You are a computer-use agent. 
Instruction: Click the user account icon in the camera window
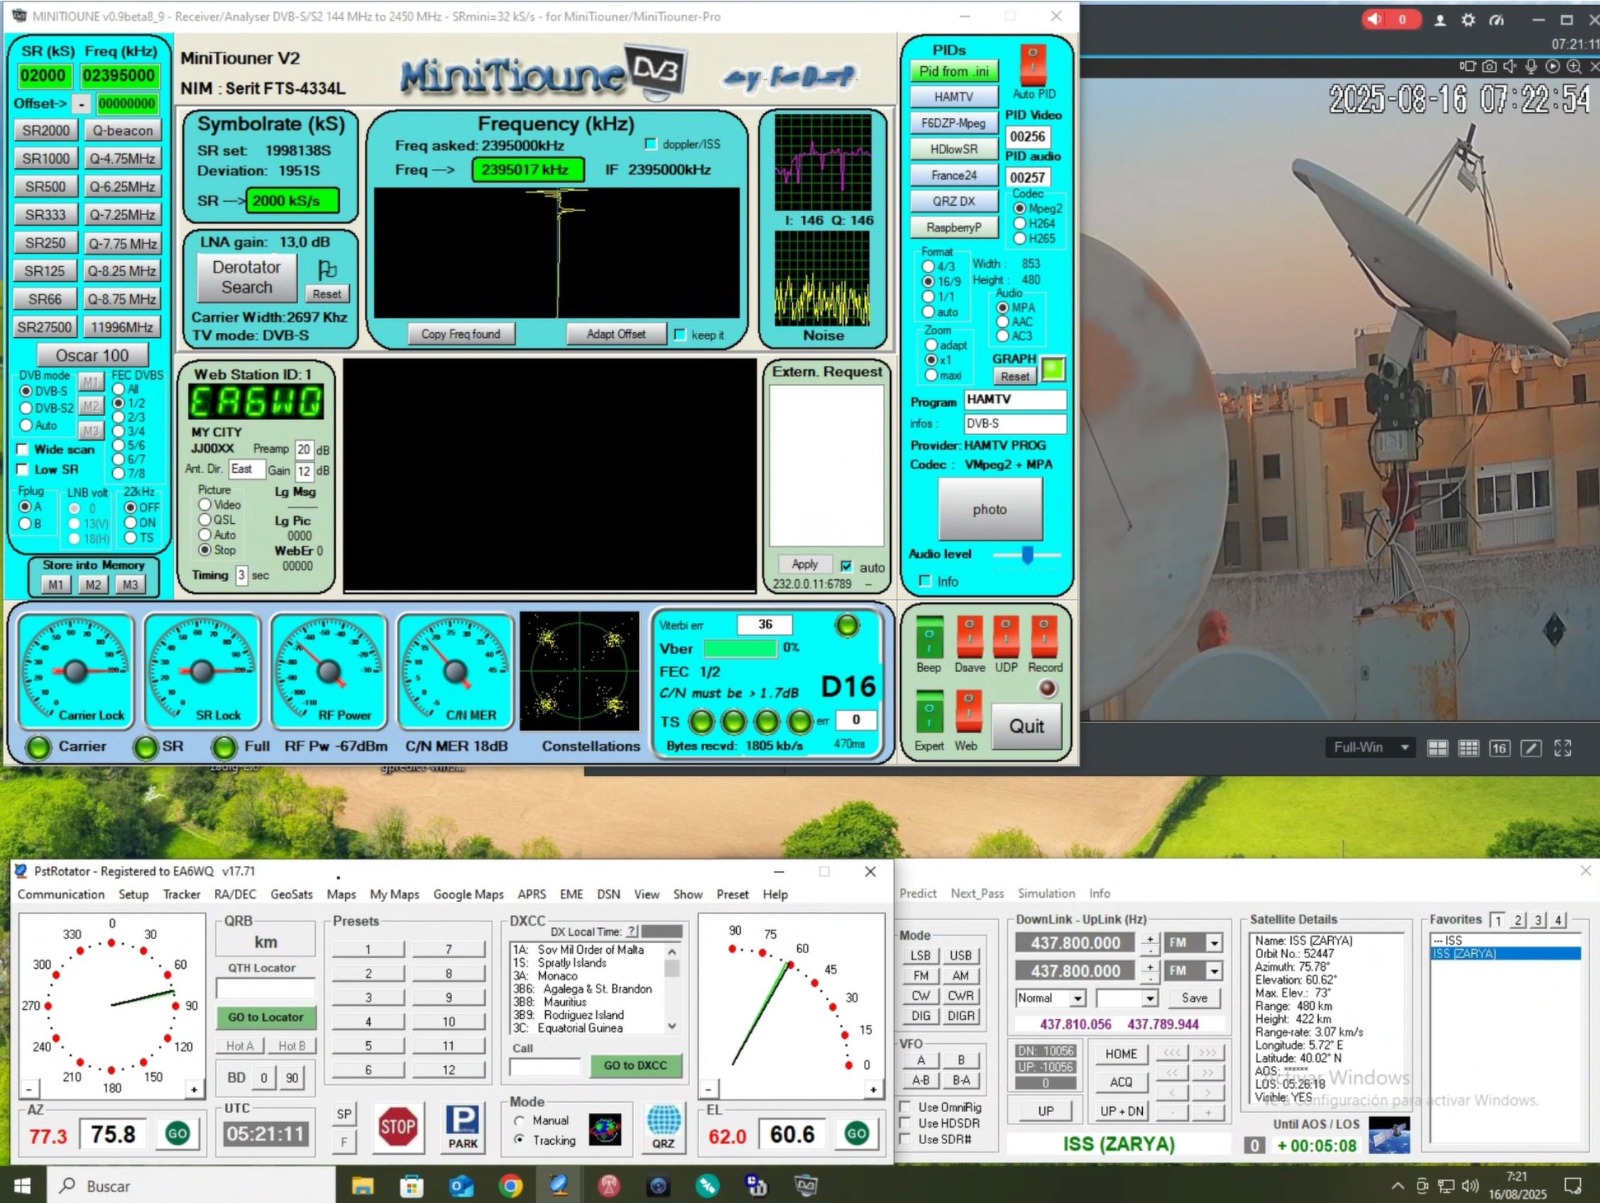point(1440,20)
